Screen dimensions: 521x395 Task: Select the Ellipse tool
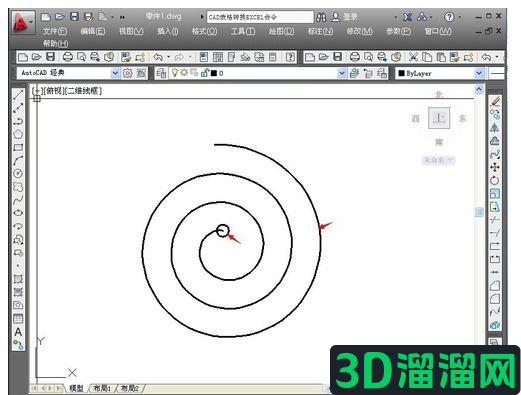pos(18,213)
